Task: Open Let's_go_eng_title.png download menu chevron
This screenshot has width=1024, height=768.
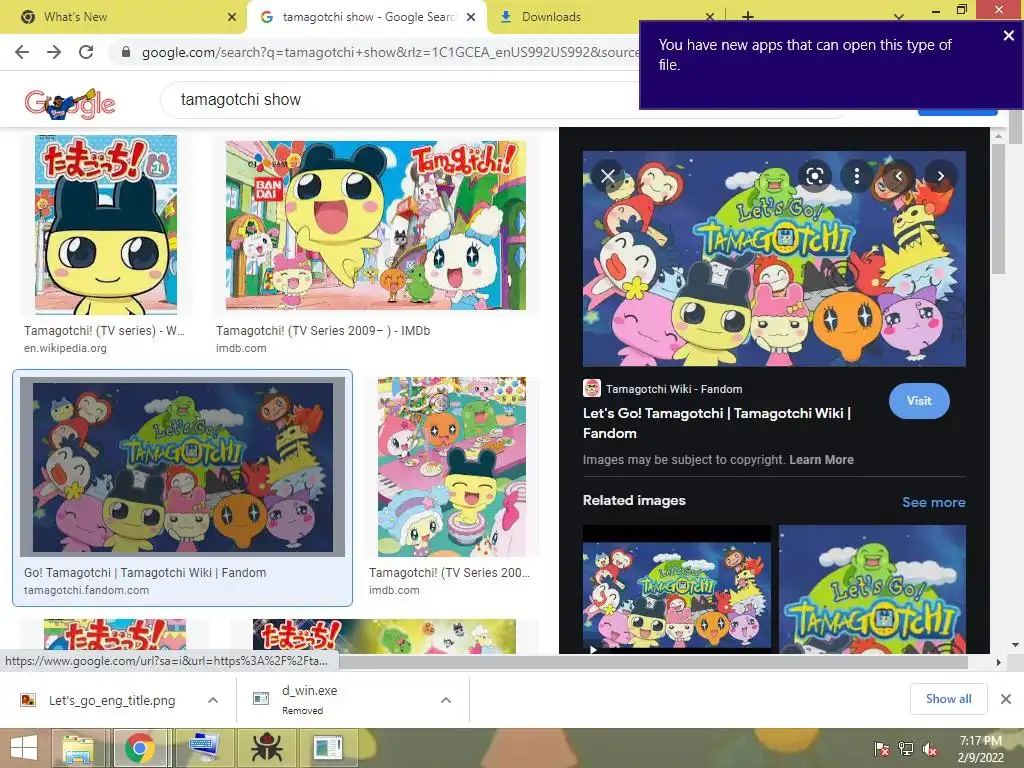Action: [213, 700]
